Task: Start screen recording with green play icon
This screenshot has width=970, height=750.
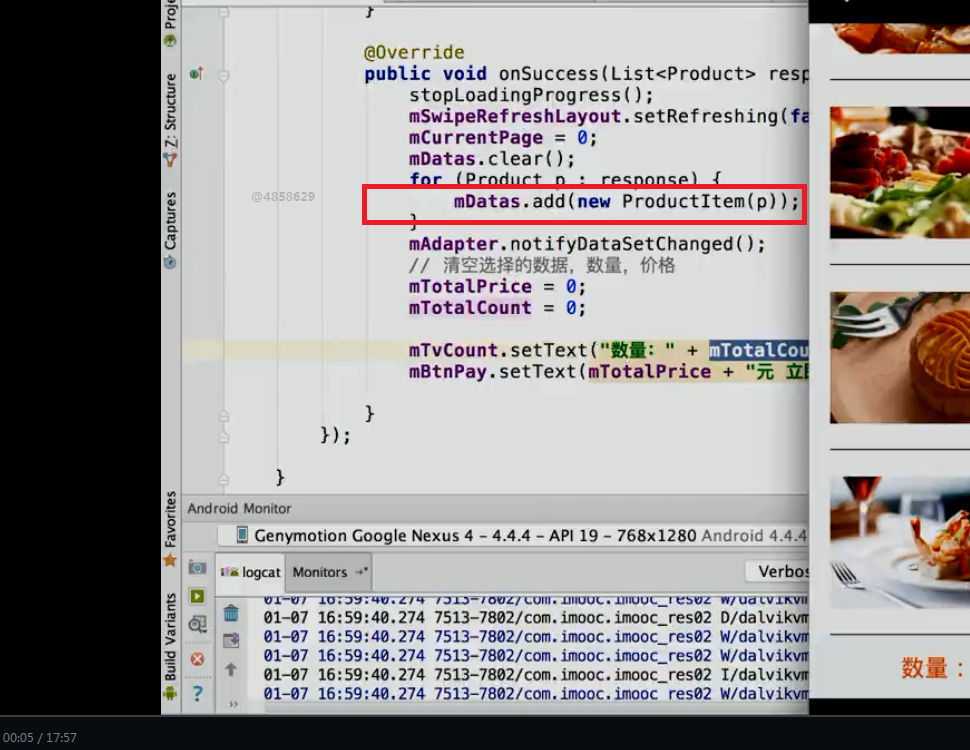Action: pos(197,596)
